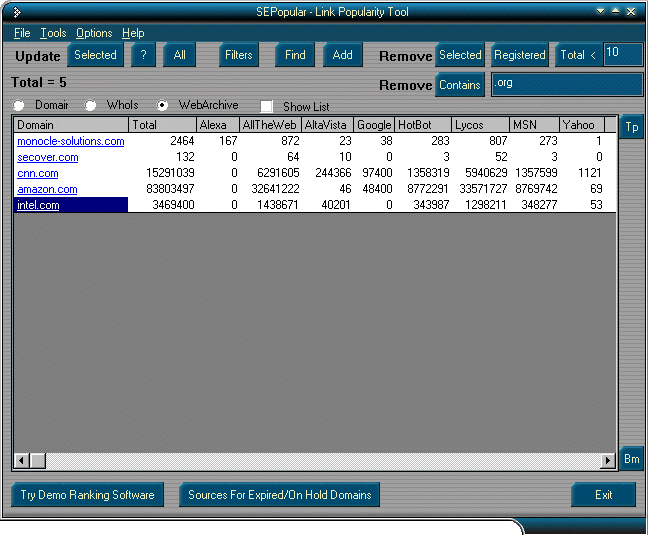Open the Options menu
Screen dimensions: 648x535
pos(94,33)
